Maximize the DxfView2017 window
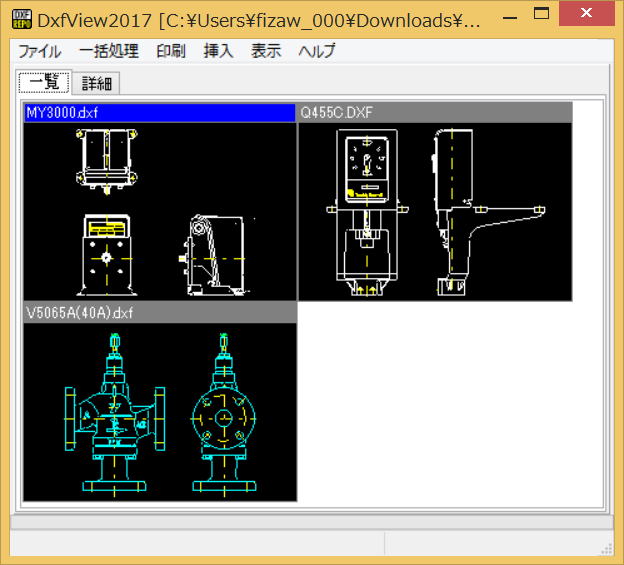 point(541,14)
